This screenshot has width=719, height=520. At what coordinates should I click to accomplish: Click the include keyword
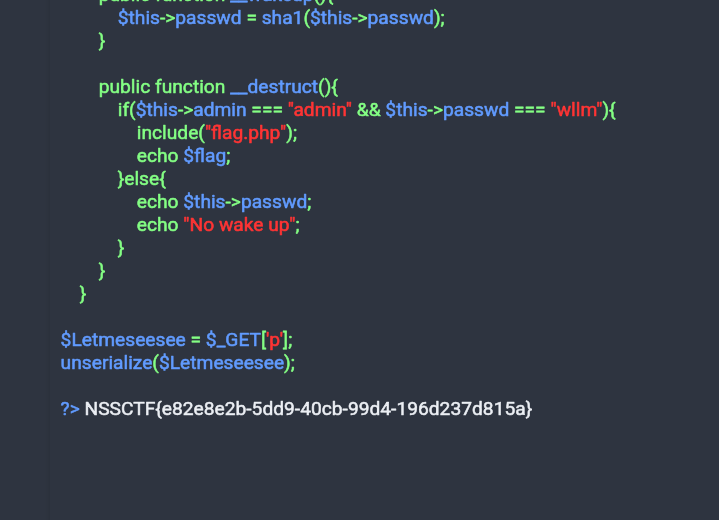(167, 133)
